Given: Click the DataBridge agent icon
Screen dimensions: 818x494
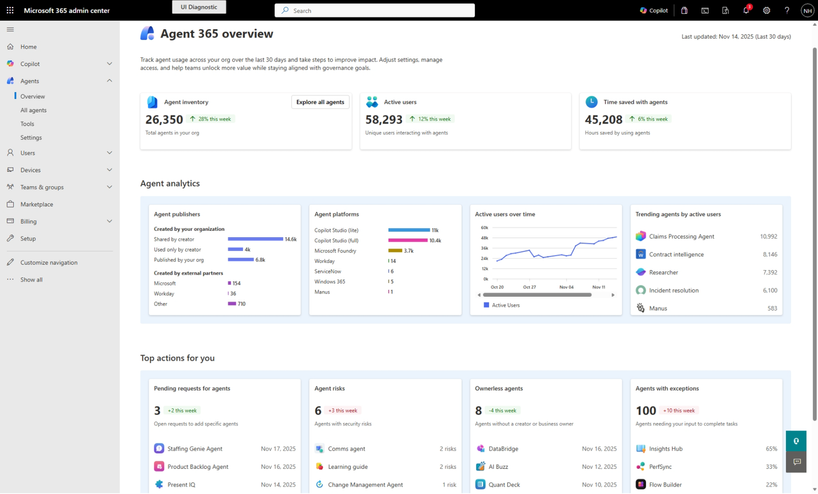Looking at the screenshot, I should (480, 449).
